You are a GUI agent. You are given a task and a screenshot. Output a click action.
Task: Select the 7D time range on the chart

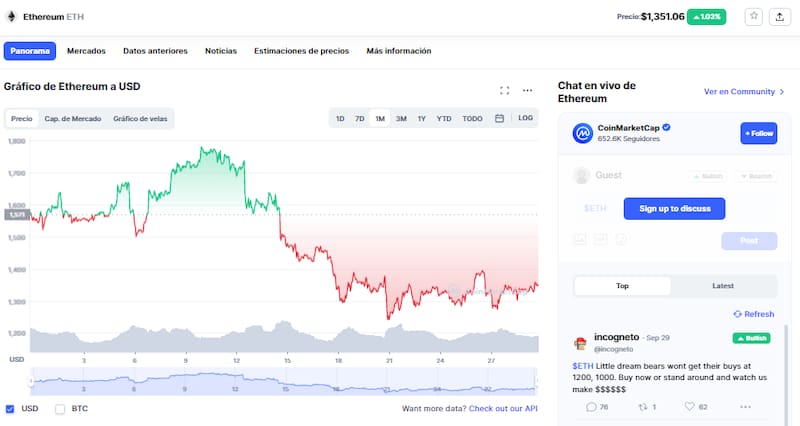coord(360,118)
